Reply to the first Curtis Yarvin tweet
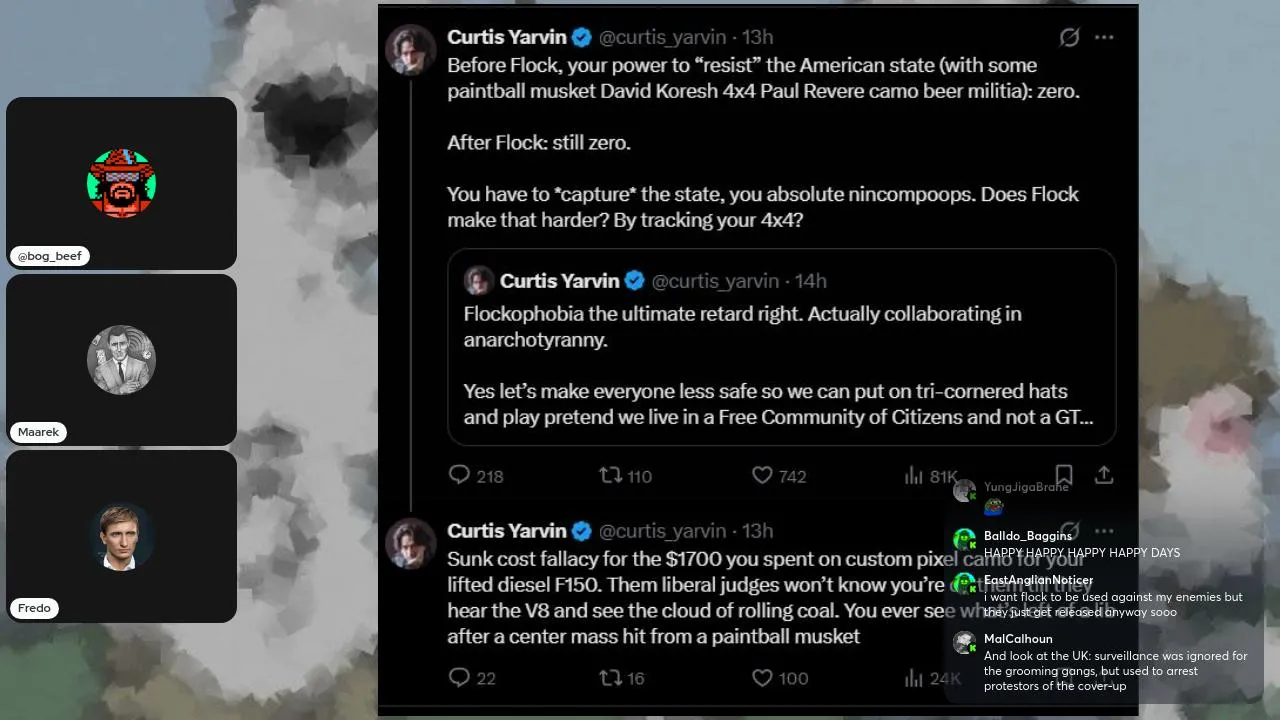The image size is (1280, 720). click(475, 476)
